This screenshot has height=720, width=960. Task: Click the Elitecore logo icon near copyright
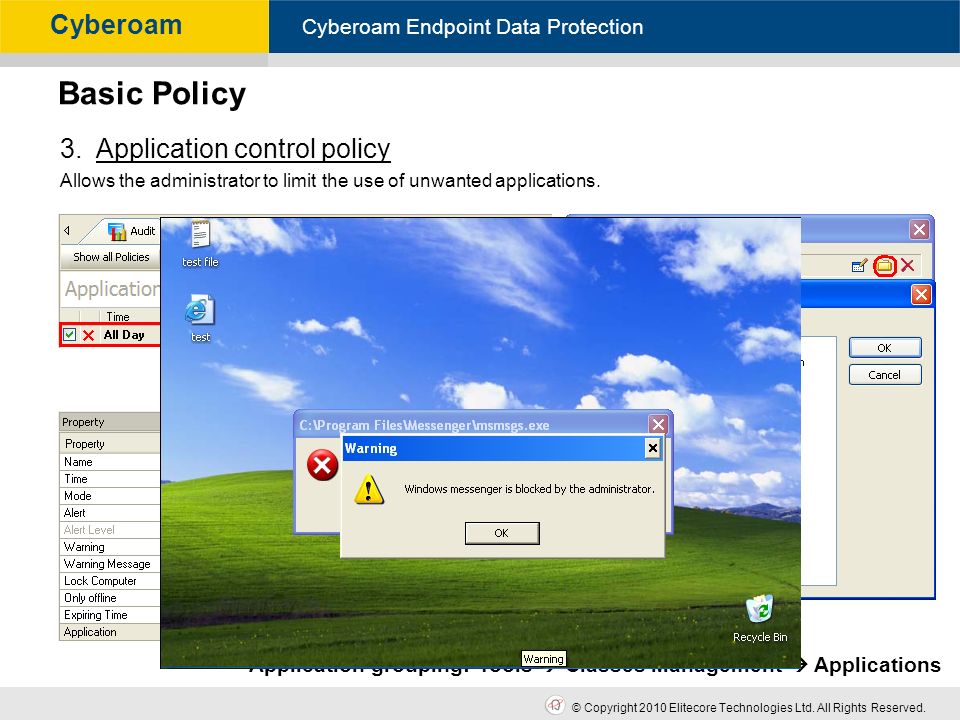click(555, 705)
